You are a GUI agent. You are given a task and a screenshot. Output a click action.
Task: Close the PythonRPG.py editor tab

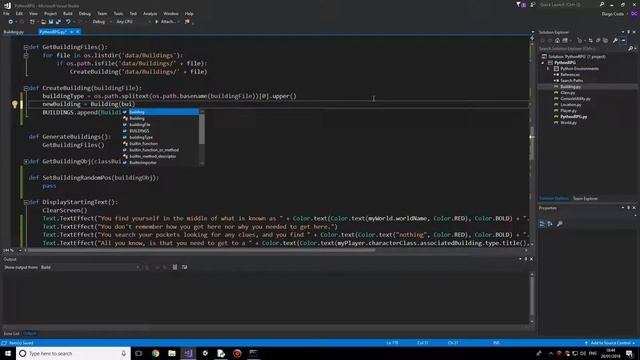coord(78,32)
